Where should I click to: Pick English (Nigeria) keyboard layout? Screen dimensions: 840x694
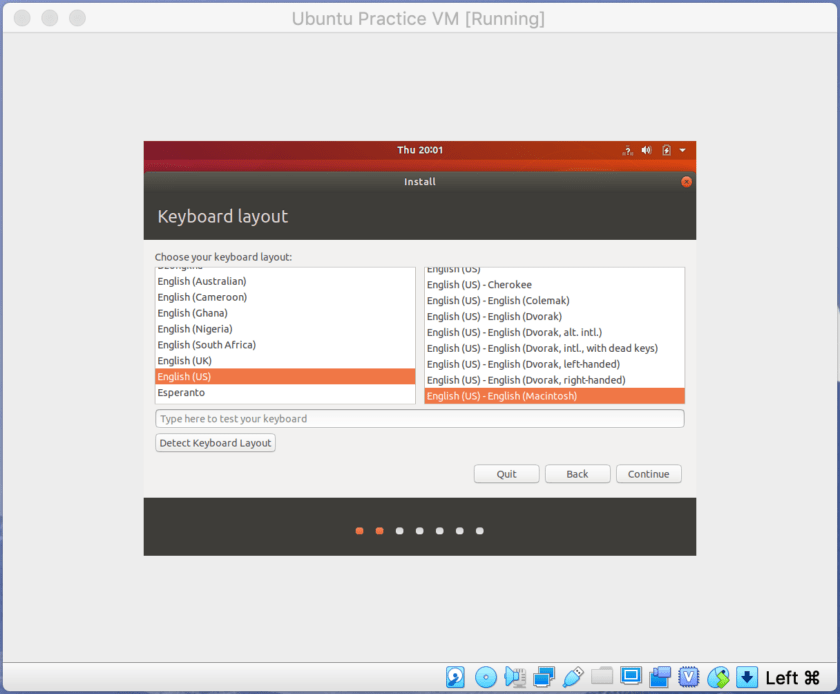285,329
